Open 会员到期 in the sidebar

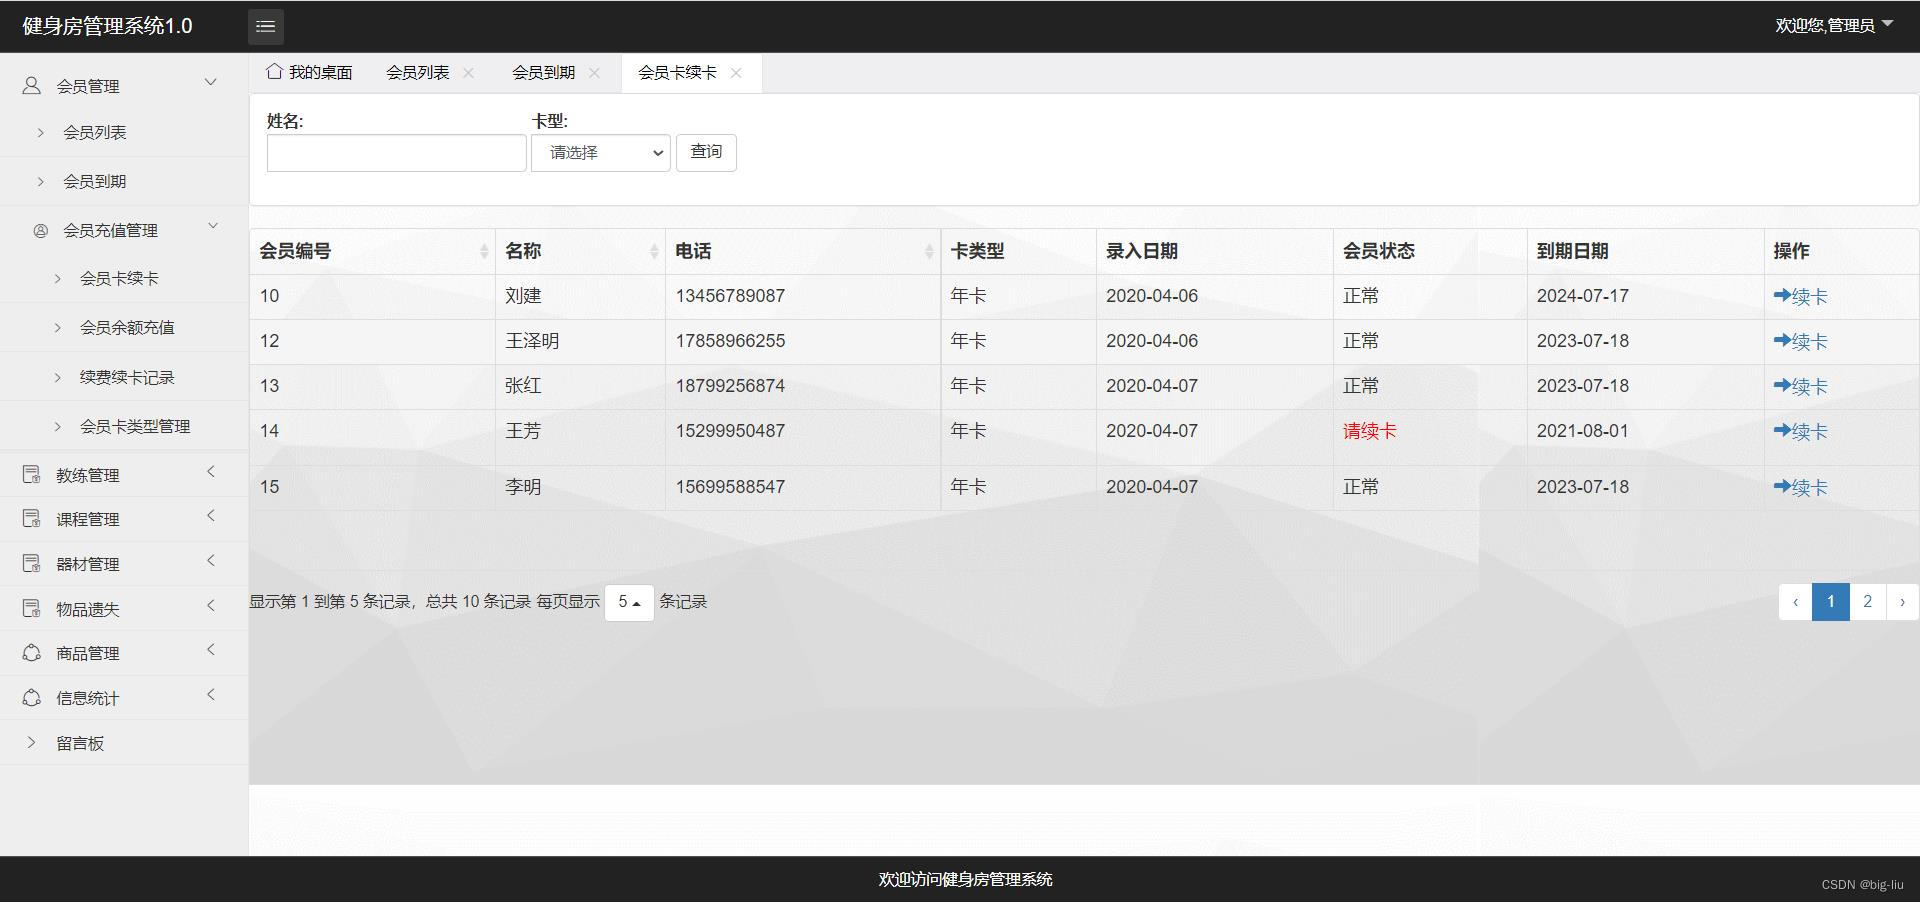(95, 182)
